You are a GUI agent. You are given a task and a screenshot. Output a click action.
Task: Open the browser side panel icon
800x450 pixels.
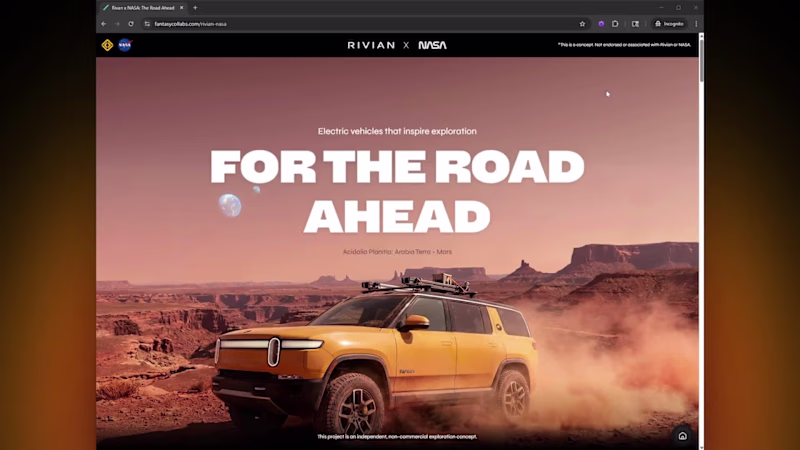[x=635, y=24]
